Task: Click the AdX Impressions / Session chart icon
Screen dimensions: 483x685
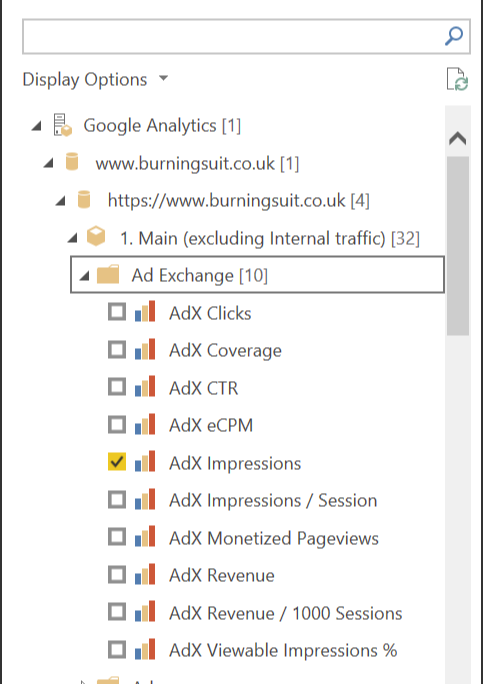Action: [145, 499]
